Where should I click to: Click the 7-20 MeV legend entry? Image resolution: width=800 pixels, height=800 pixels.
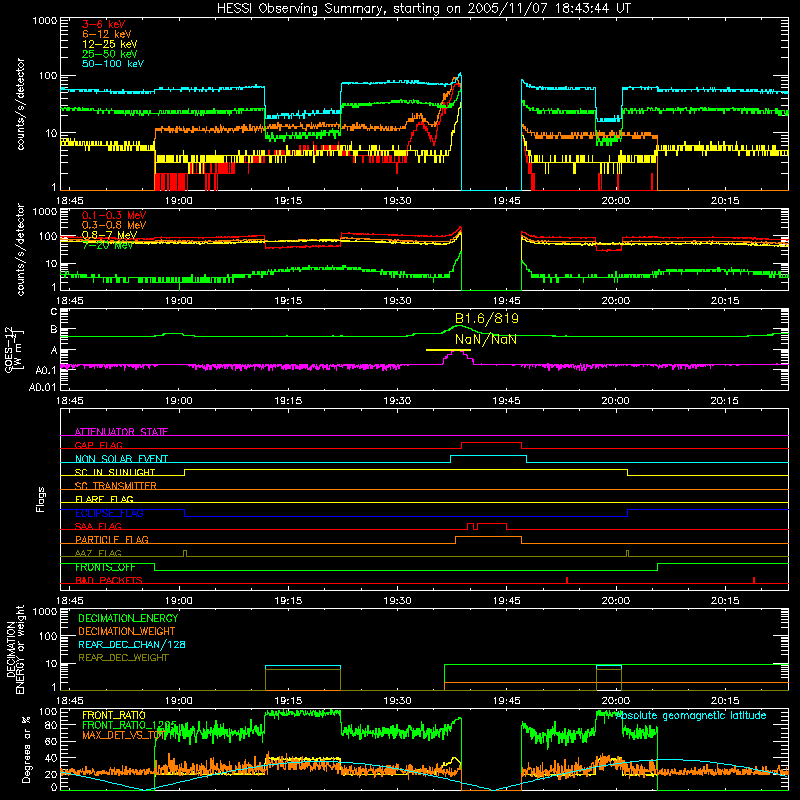[x=108, y=245]
